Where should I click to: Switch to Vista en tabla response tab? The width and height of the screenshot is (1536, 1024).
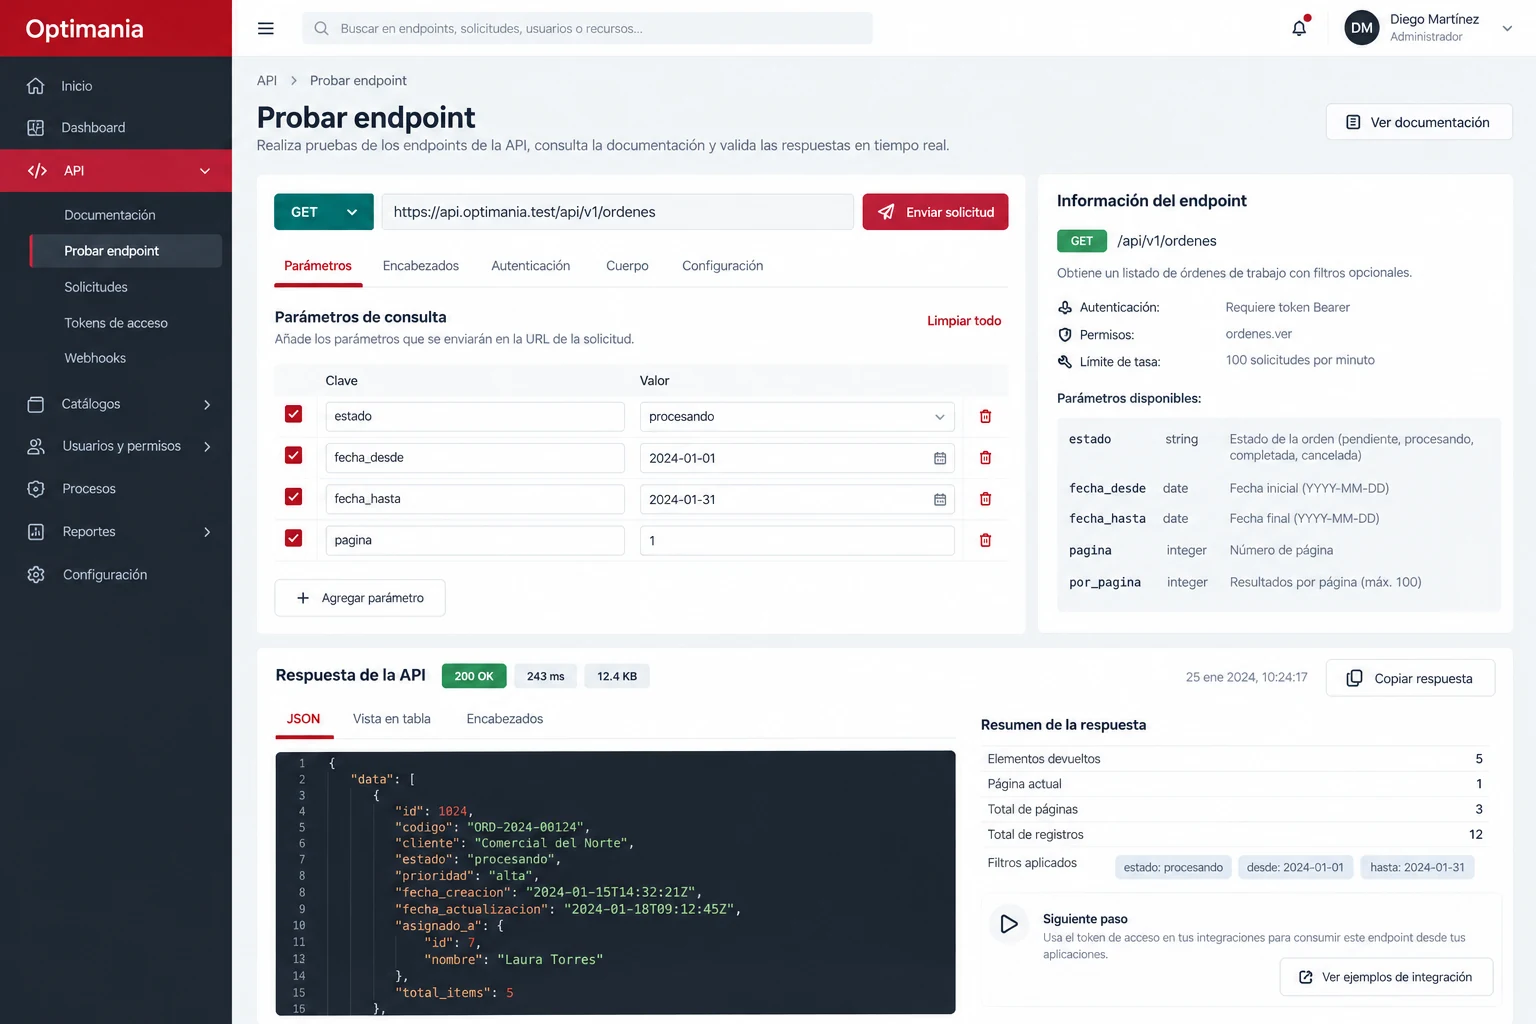pos(392,719)
